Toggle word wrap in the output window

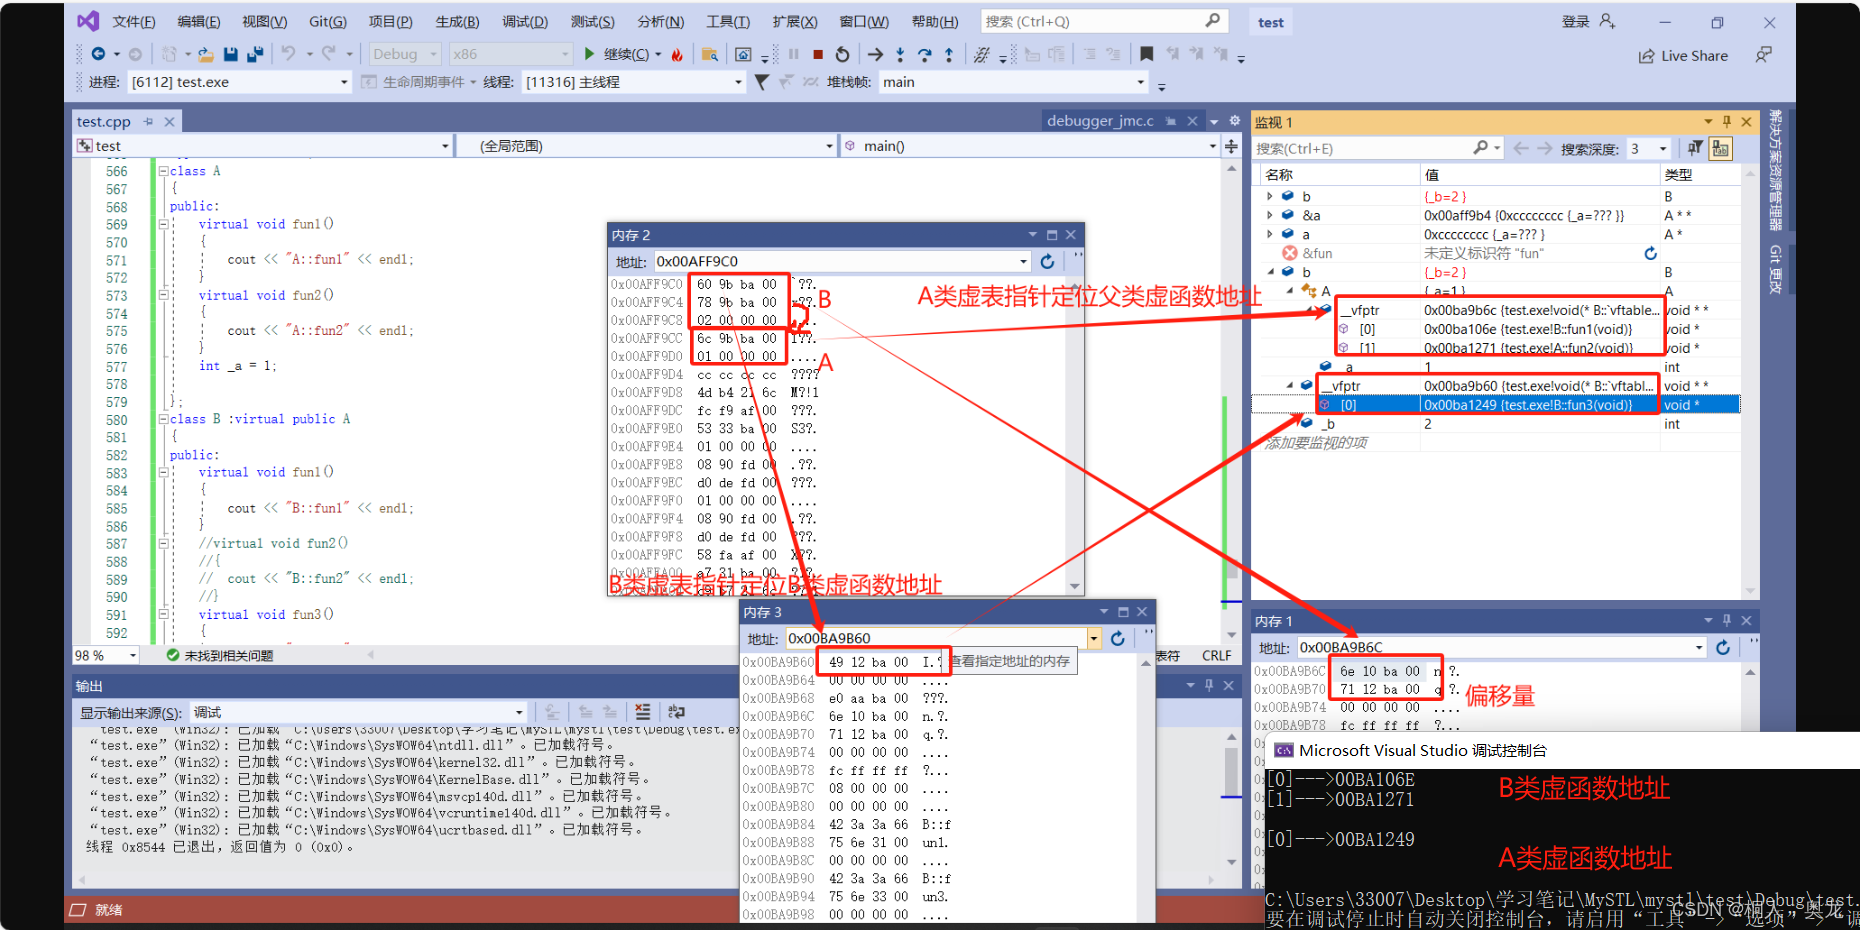[677, 712]
